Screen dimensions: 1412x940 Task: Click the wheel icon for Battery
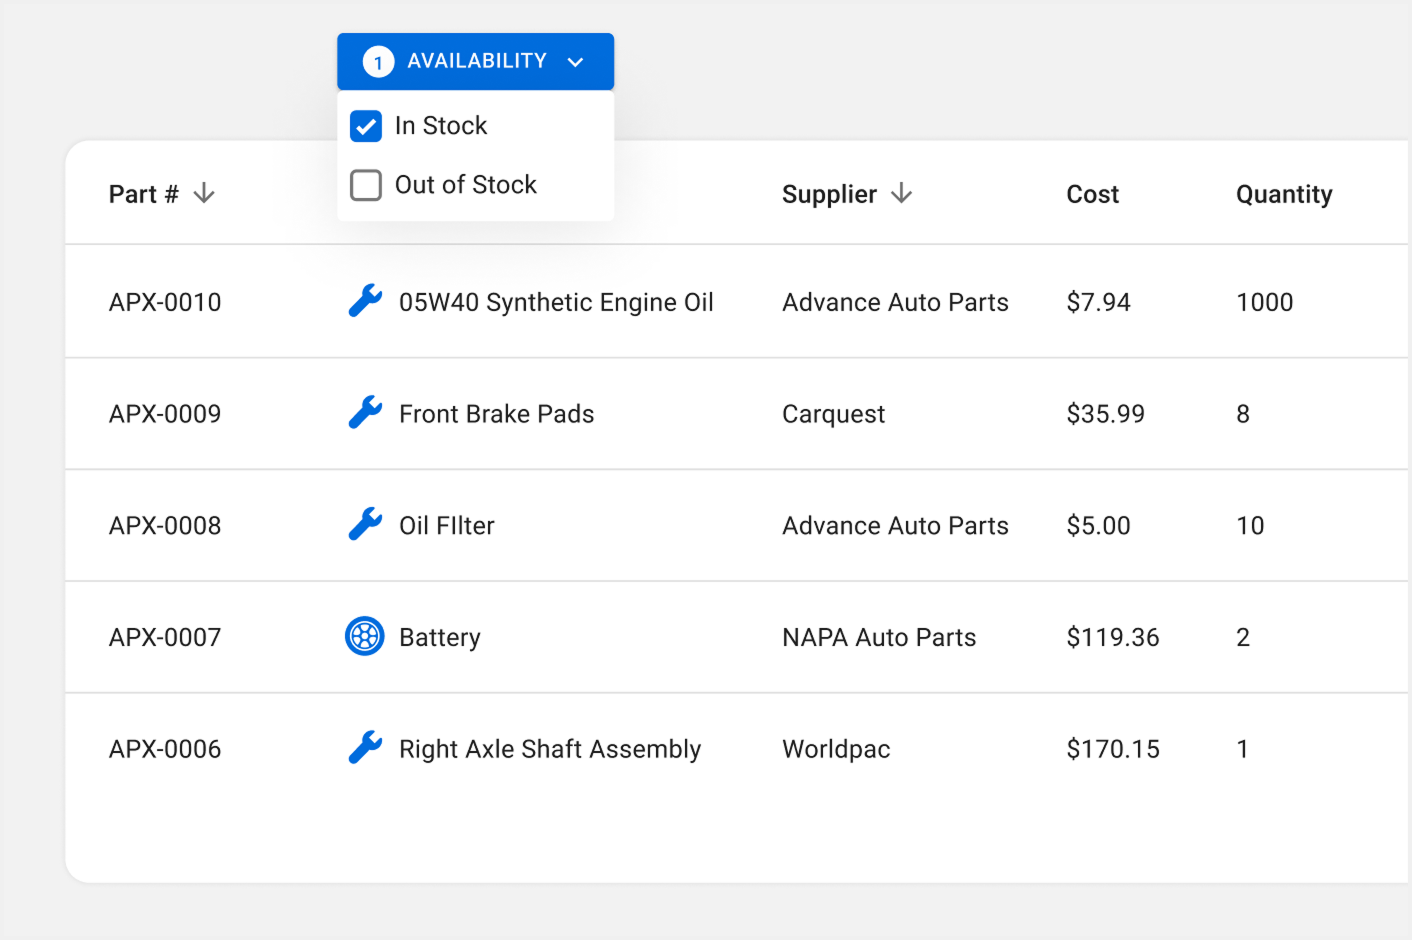click(365, 636)
